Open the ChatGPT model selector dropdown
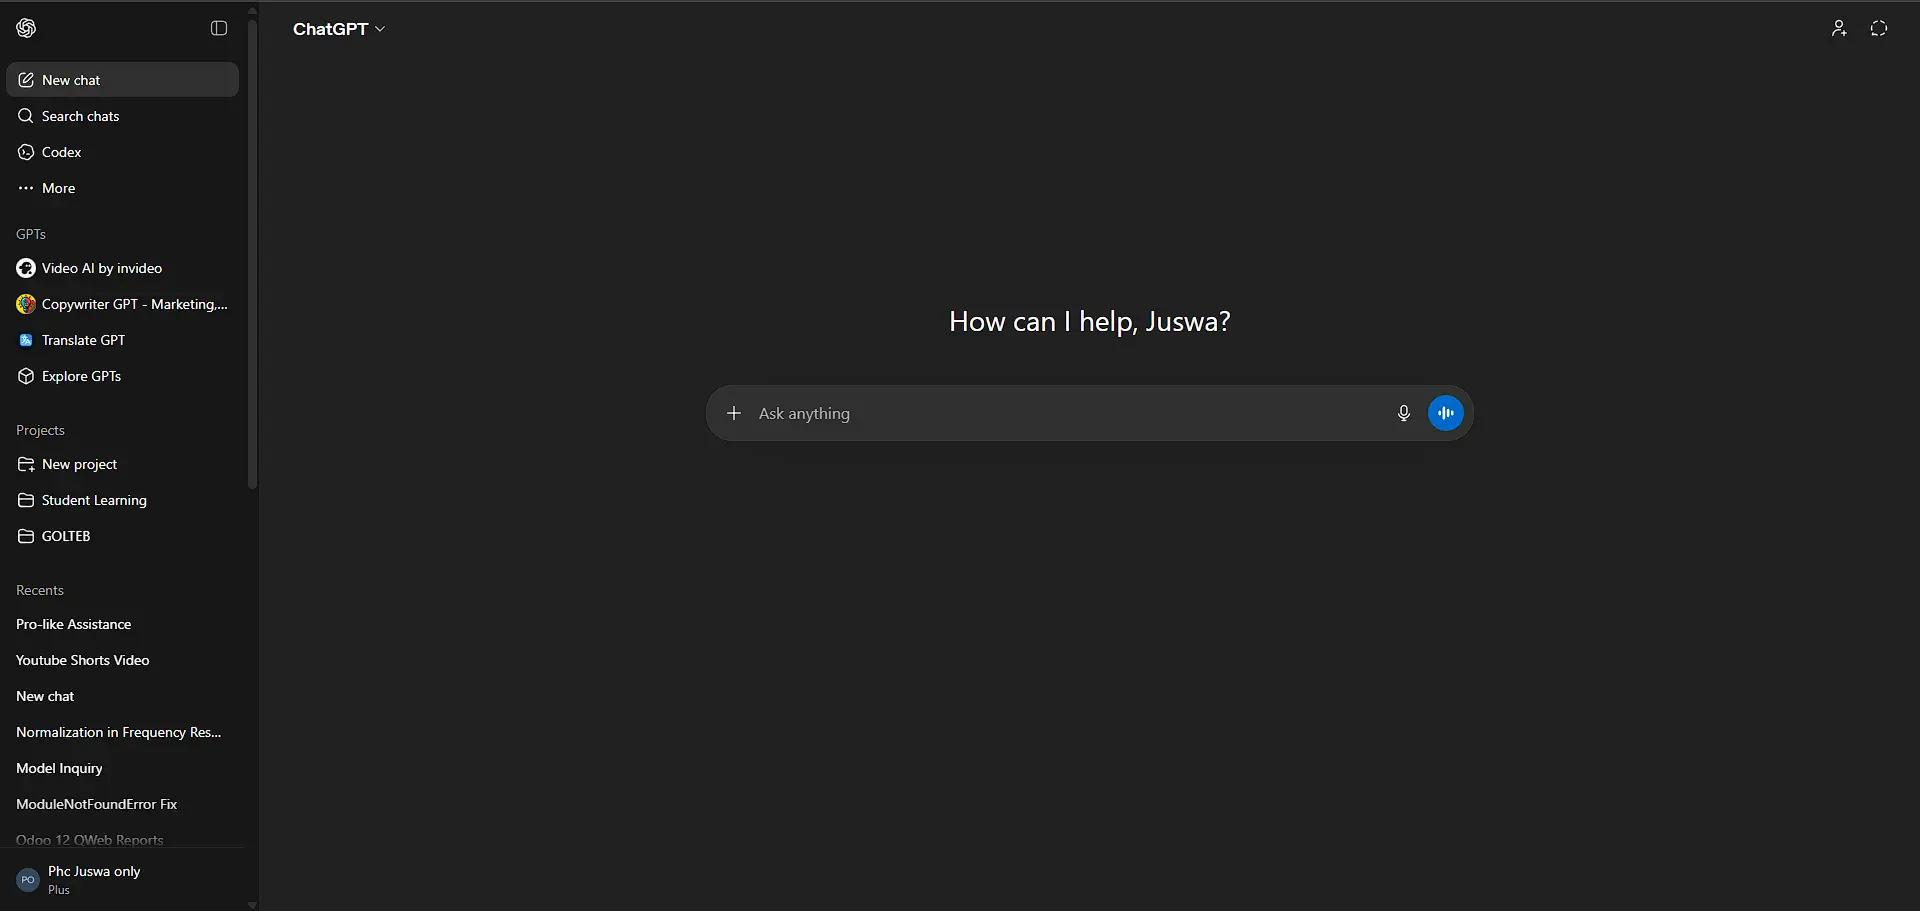1920x911 pixels. click(339, 29)
